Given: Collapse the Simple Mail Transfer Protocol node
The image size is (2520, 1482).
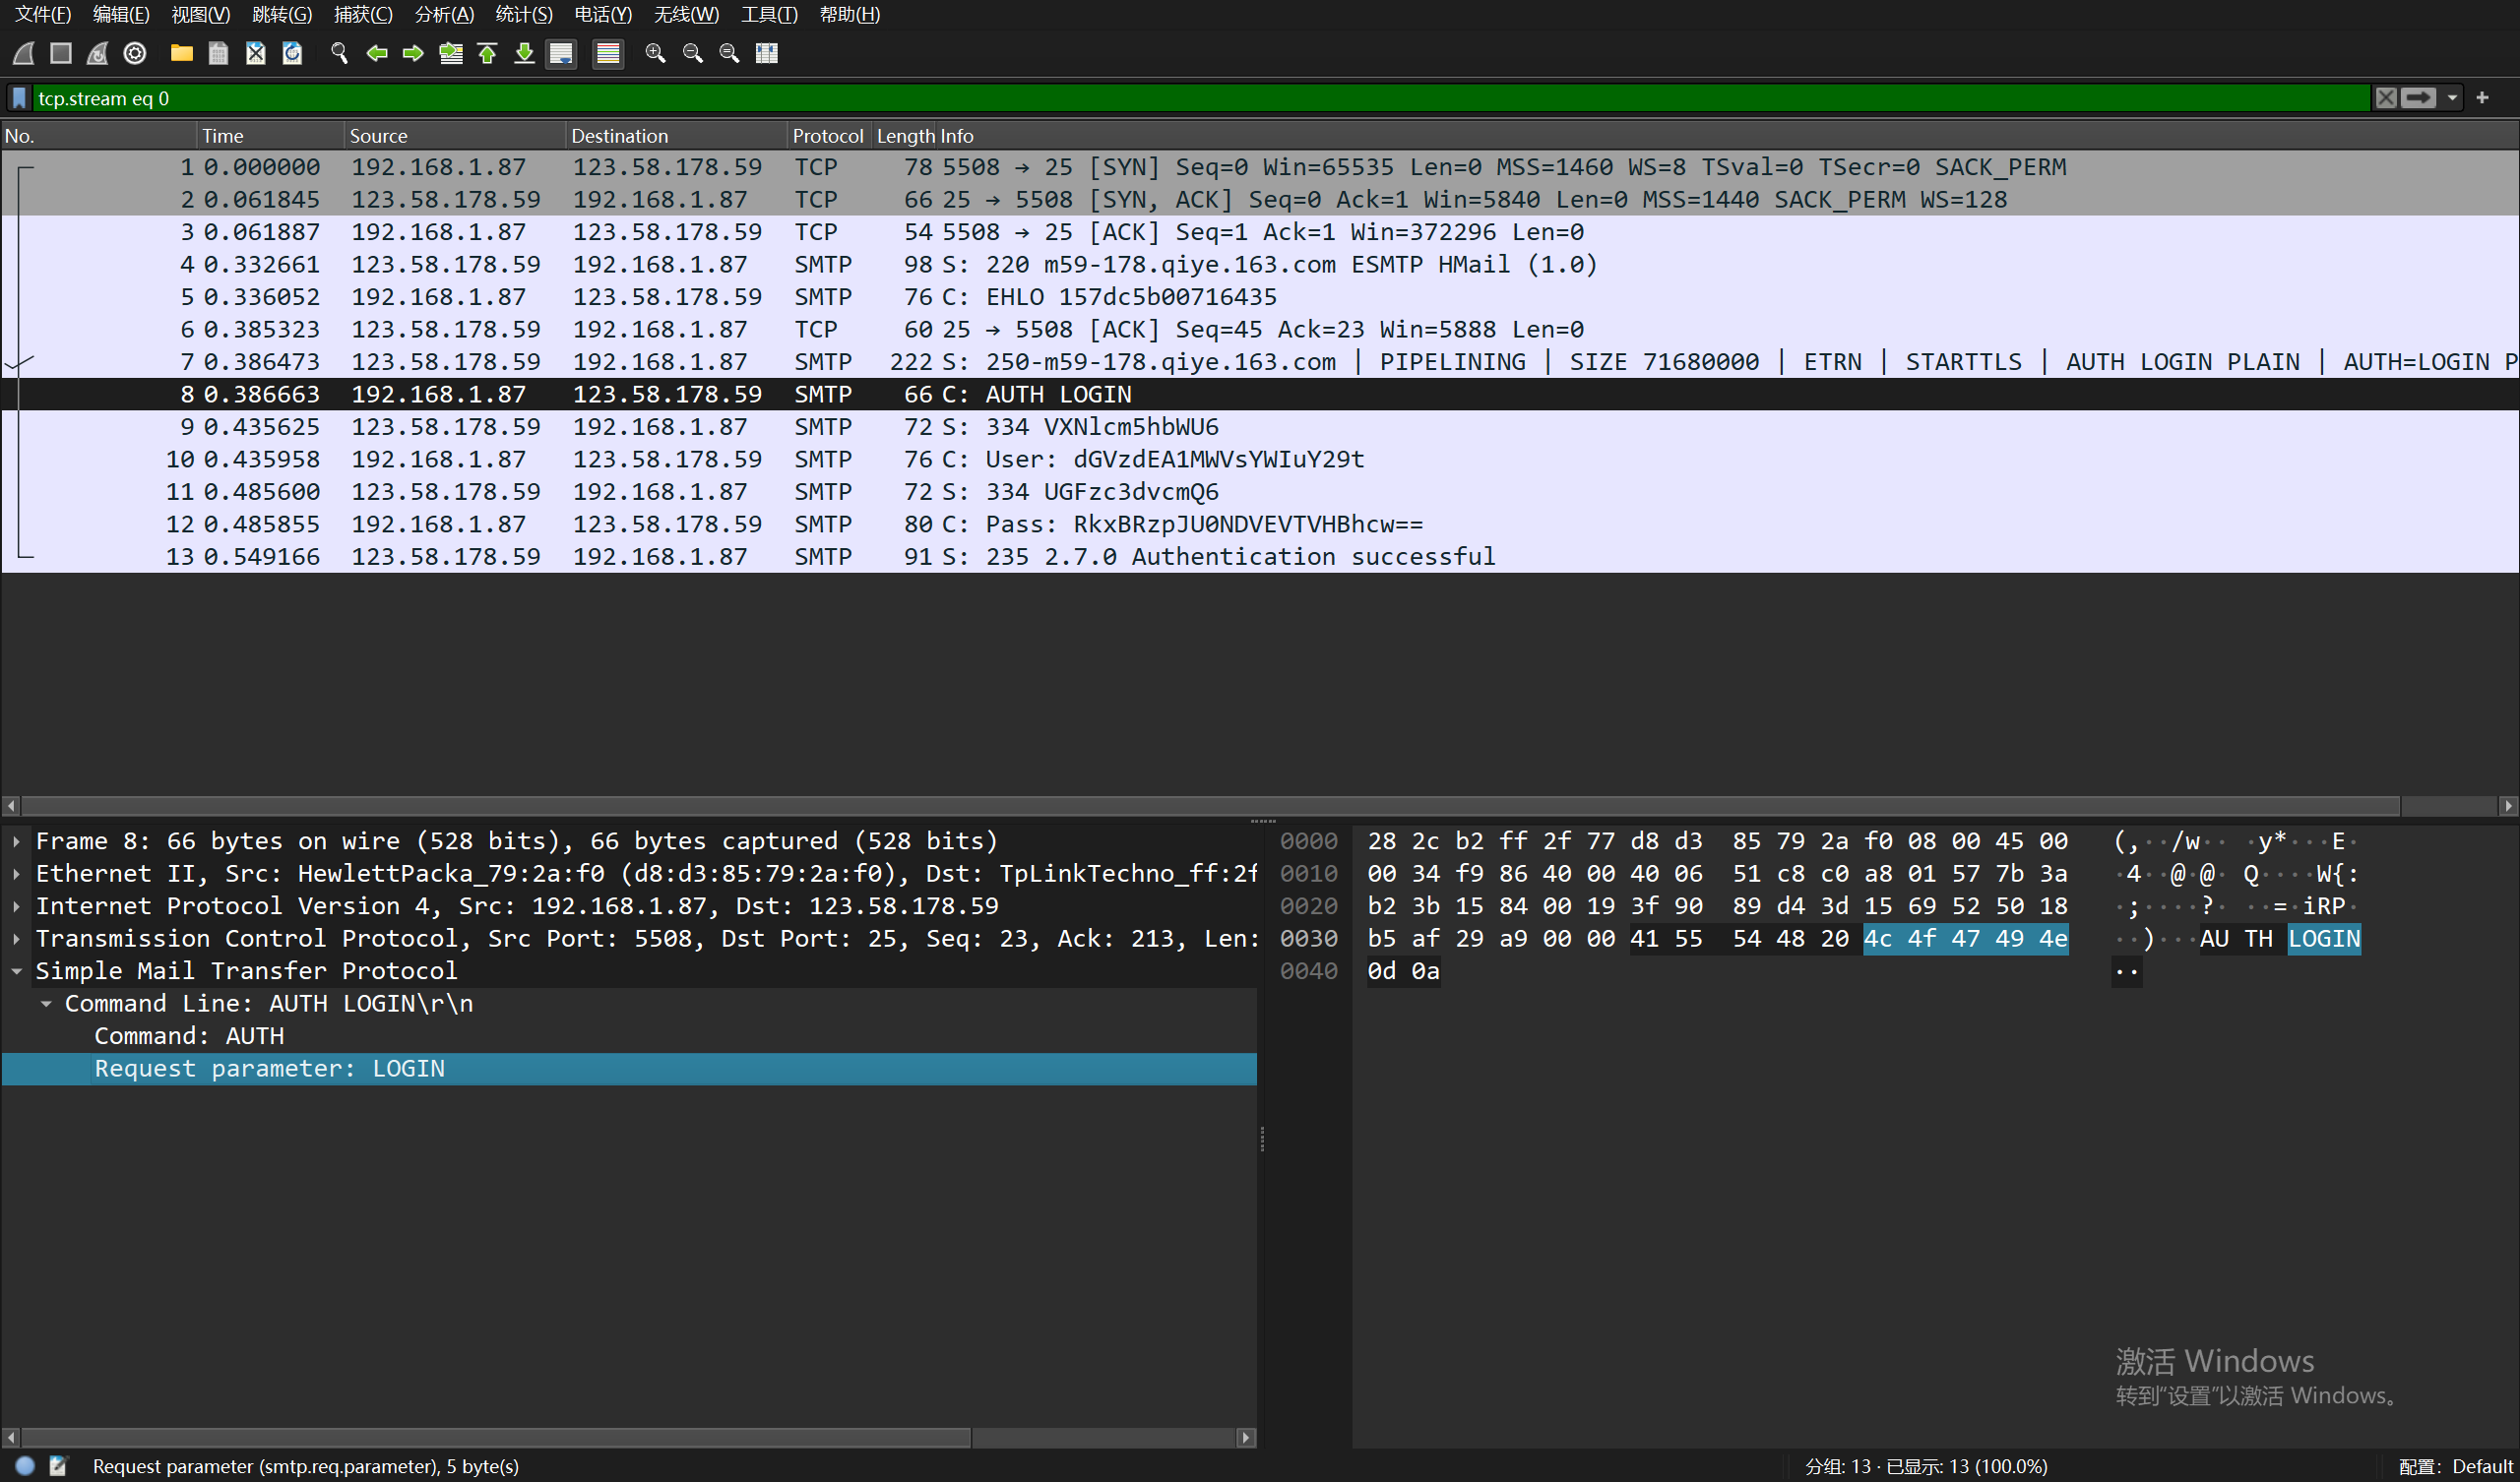Looking at the screenshot, I should pos(16,971).
